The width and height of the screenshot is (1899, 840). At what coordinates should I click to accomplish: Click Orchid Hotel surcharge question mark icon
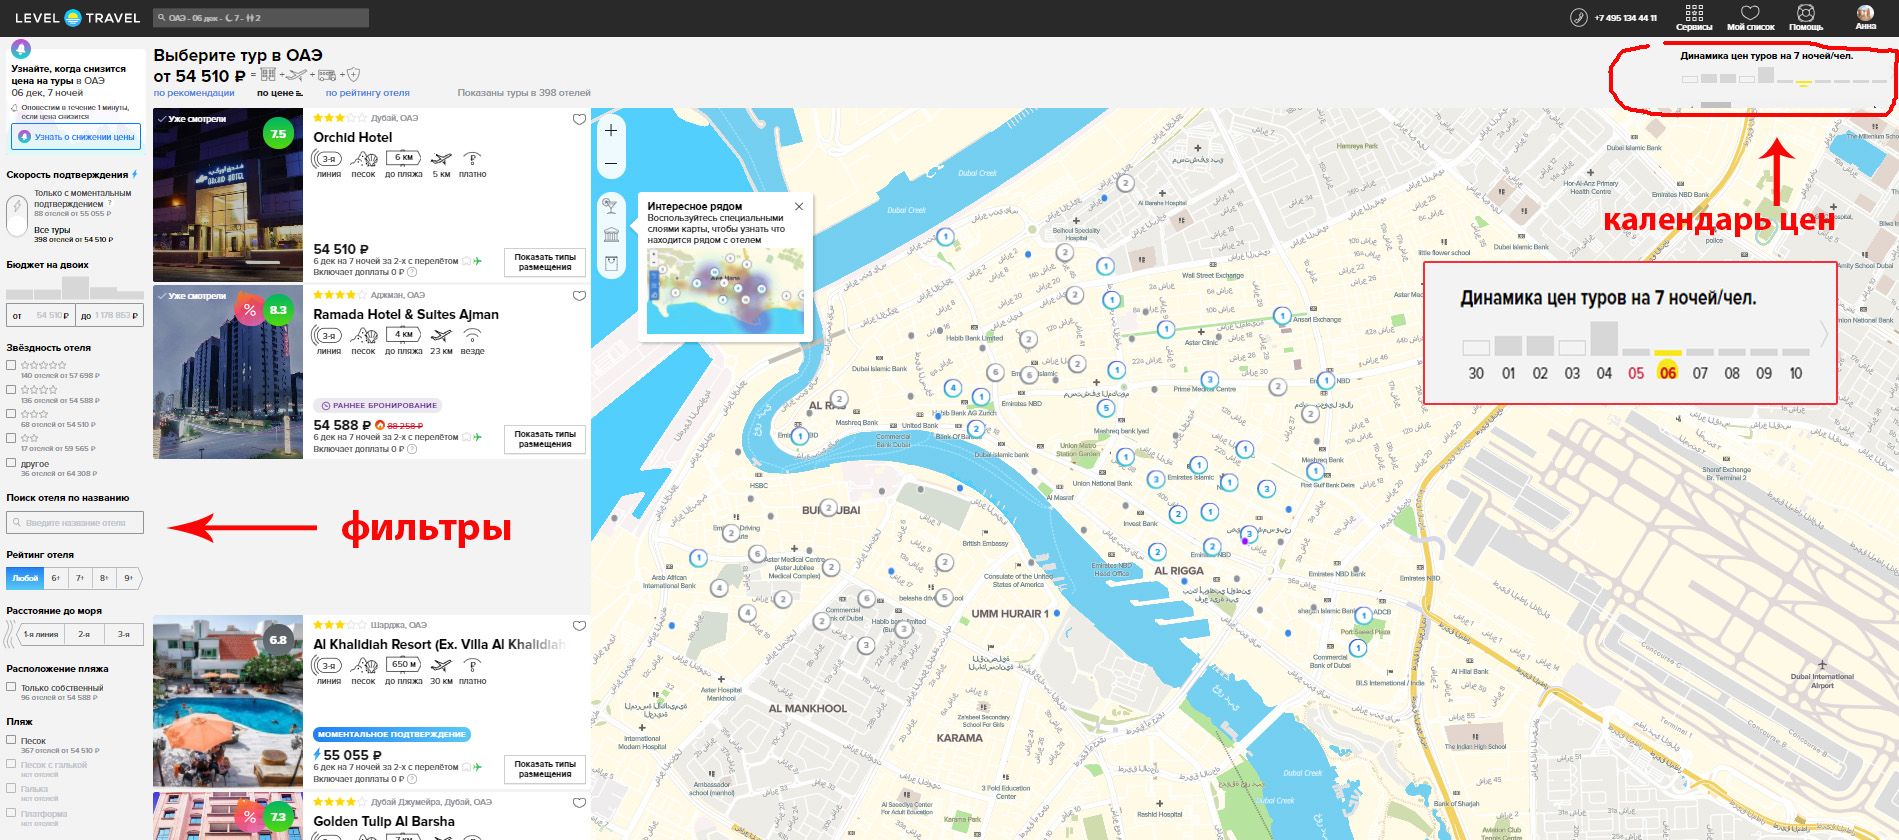coord(412,272)
